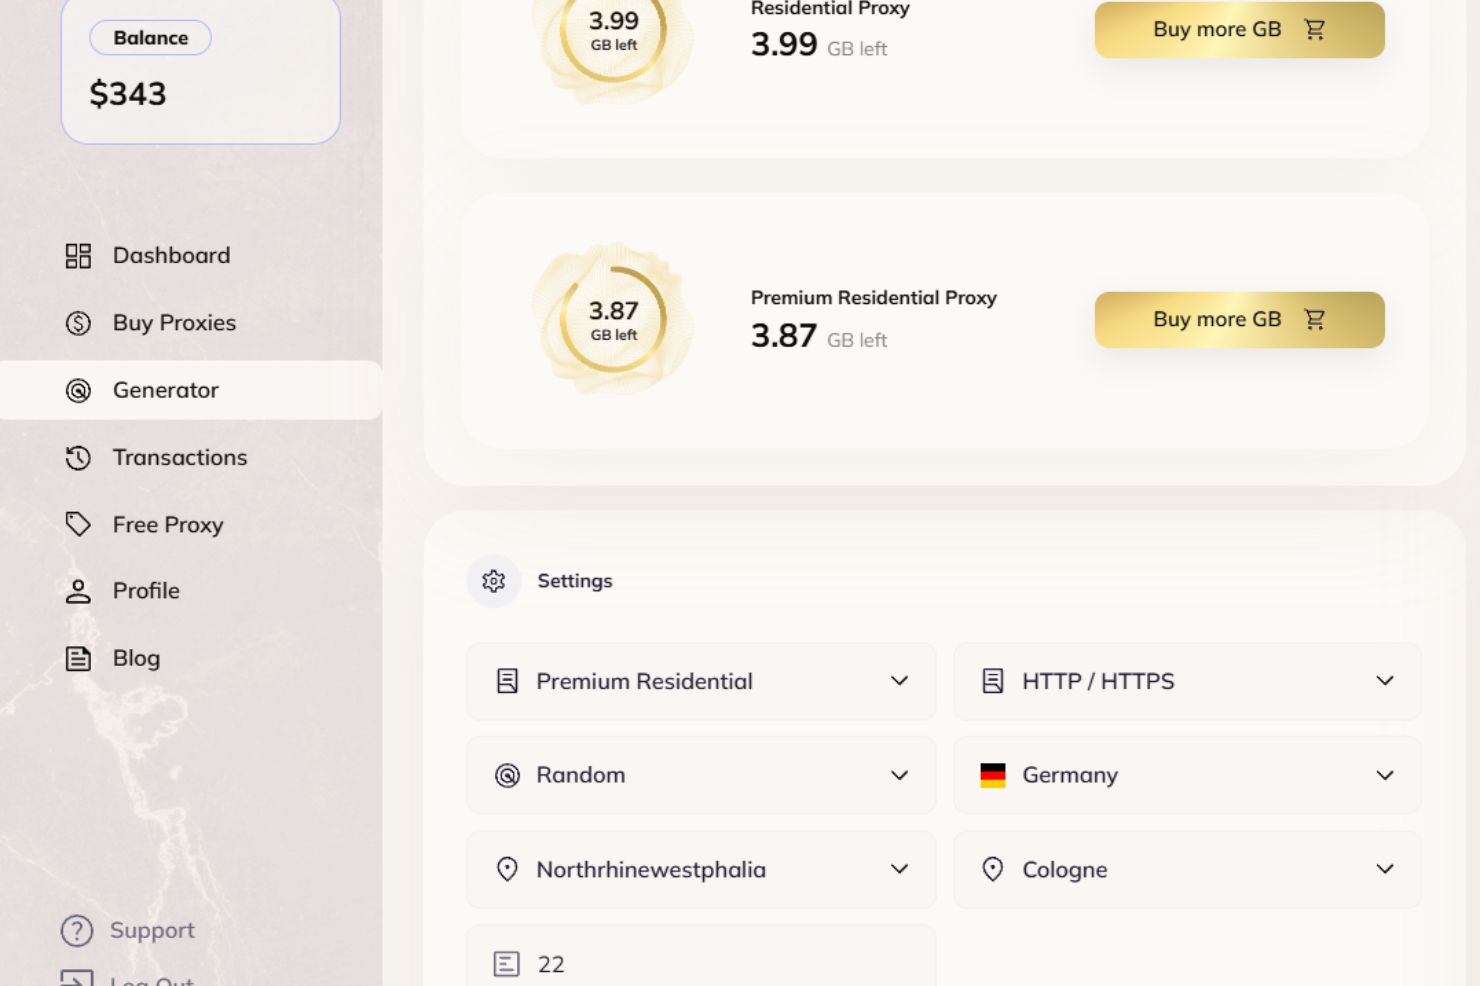Open the Blog page from sidebar
Screen dimensions: 1480x986
[x=136, y=658]
